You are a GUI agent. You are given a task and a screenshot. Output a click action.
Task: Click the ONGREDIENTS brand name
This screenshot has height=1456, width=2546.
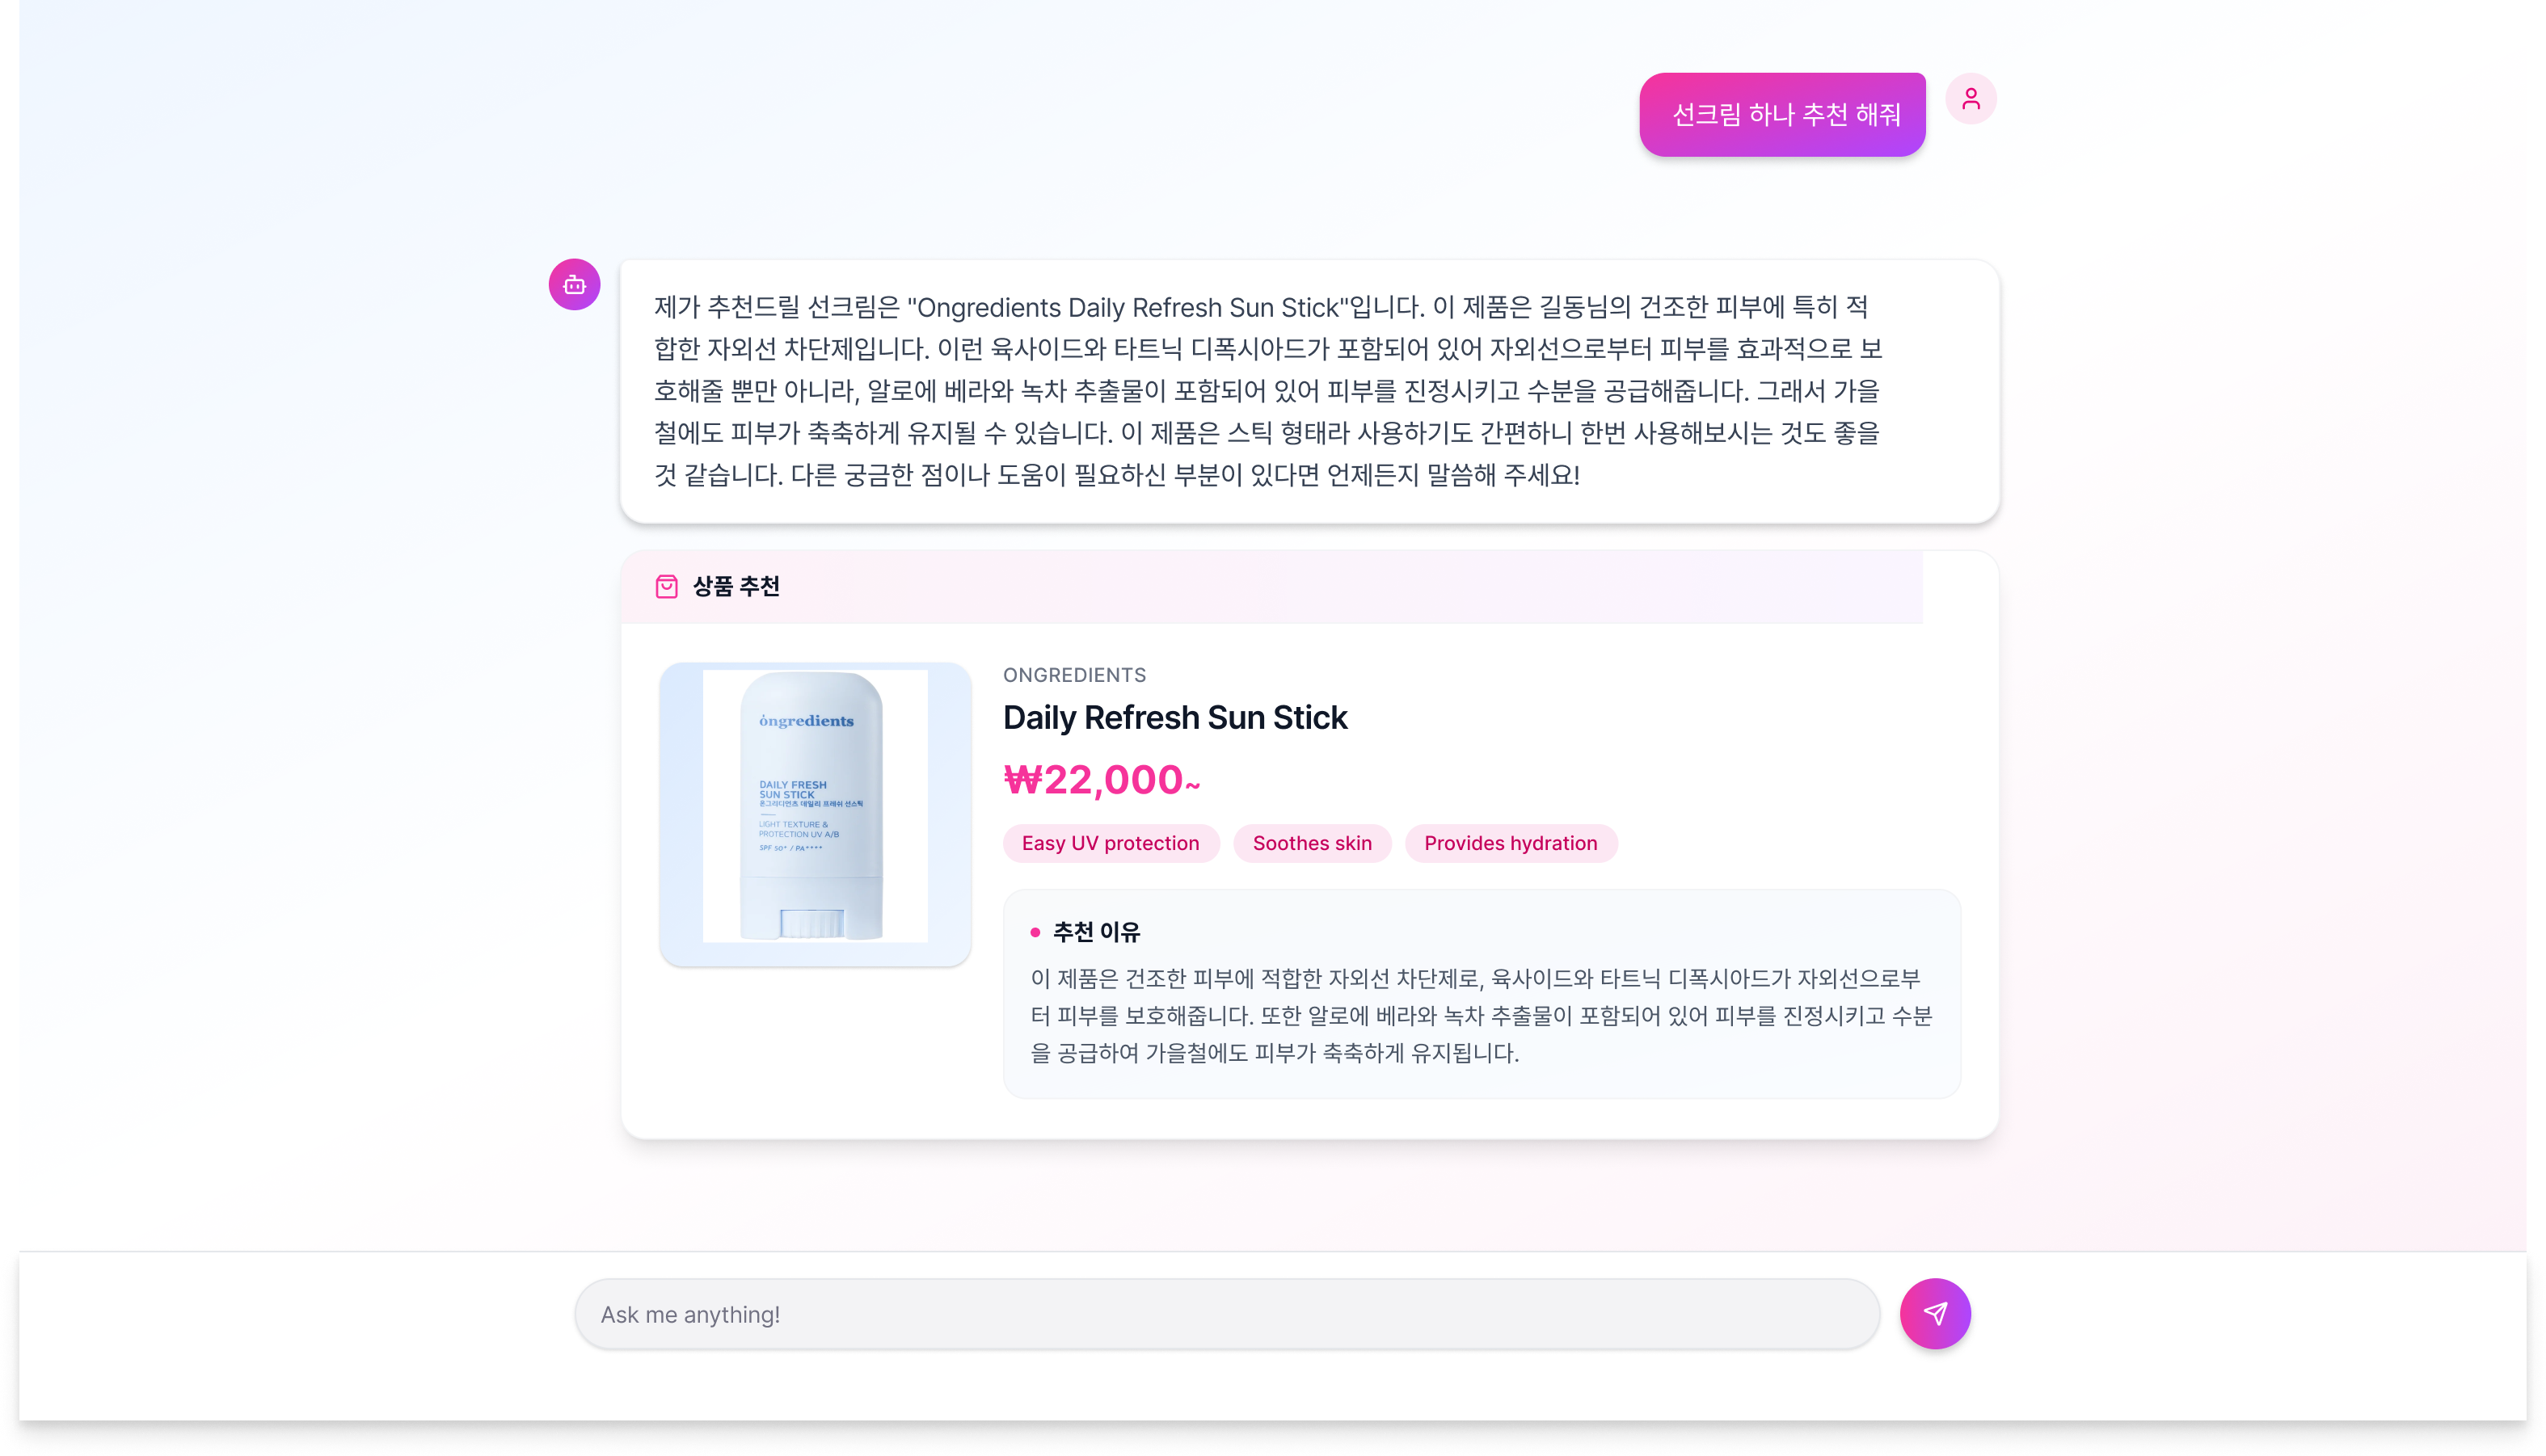click(1074, 675)
